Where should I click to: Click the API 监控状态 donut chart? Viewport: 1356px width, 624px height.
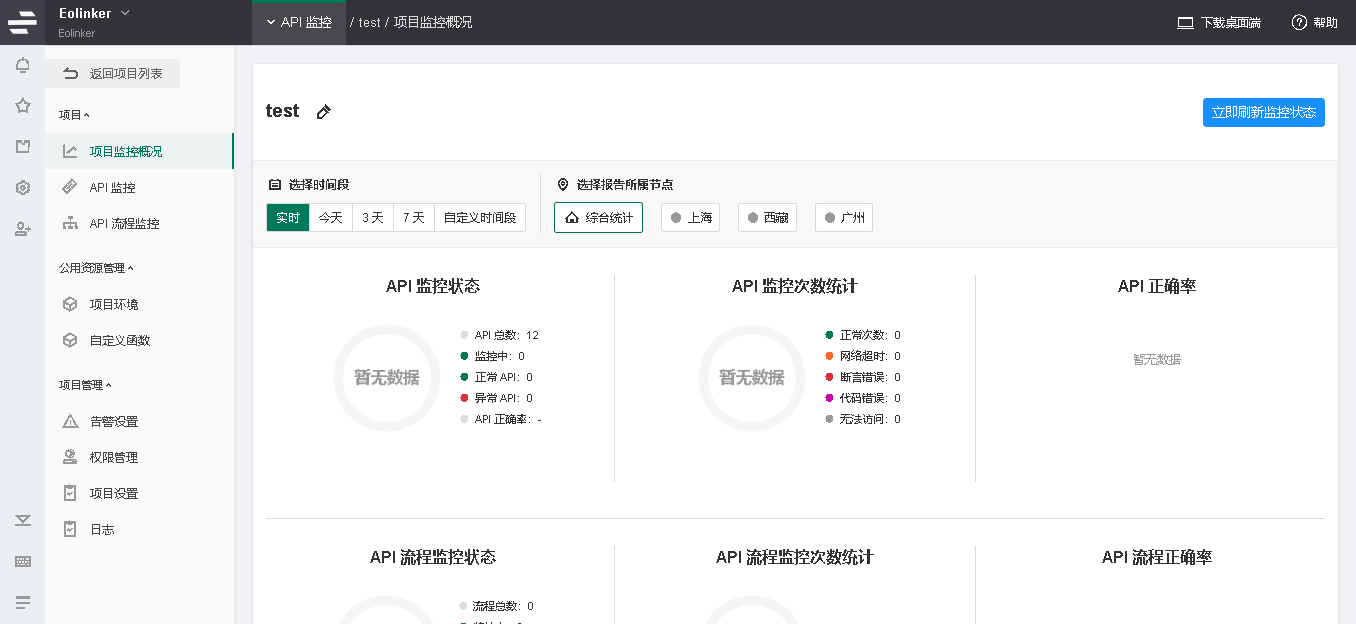387,378
